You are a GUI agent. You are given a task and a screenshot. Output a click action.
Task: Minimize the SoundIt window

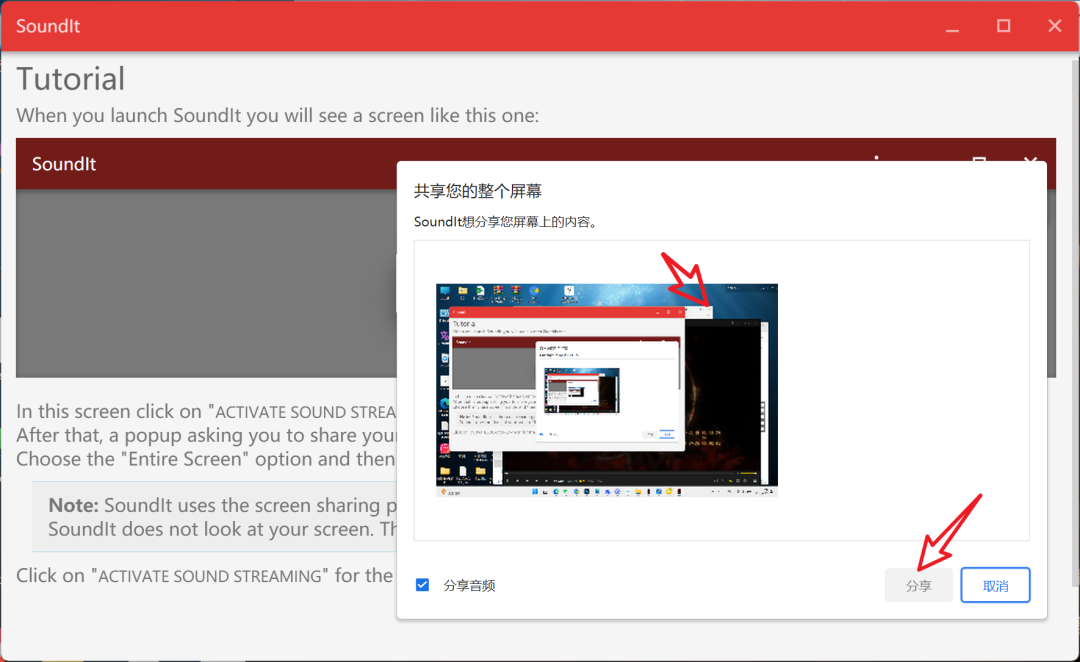[x=951, y=26]
